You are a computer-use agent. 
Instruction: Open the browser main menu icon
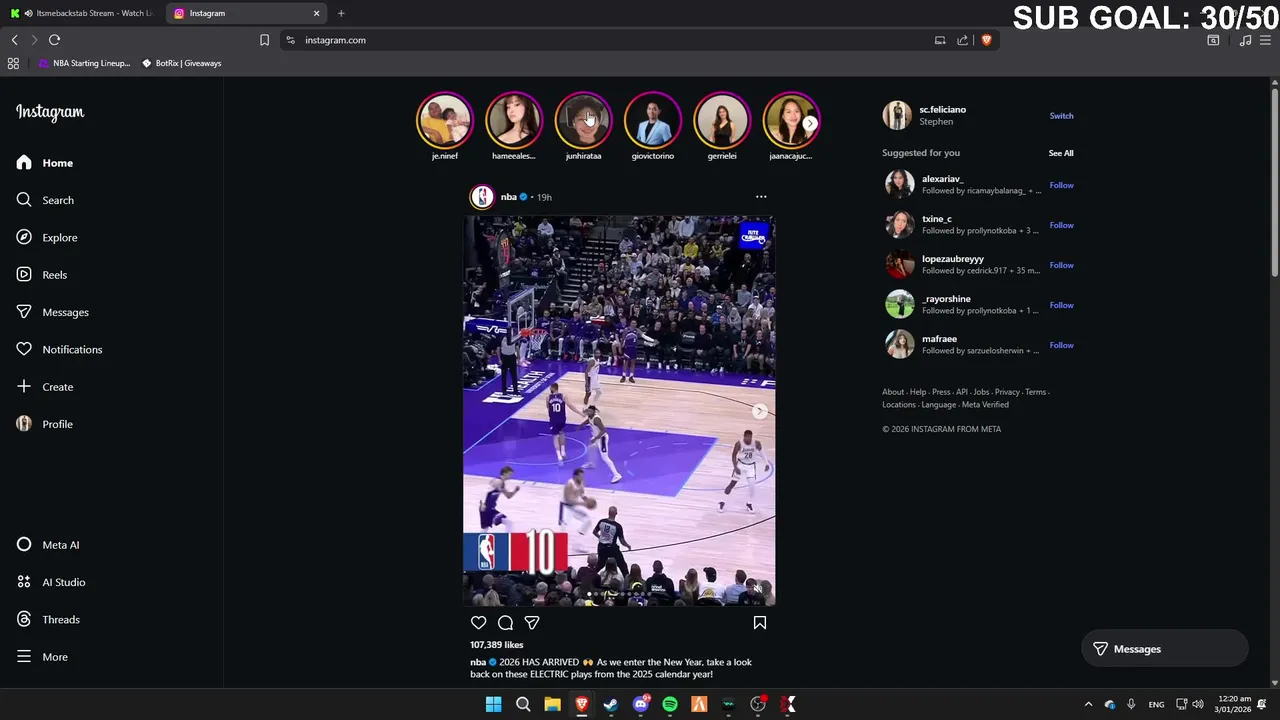coord(1266,40)
